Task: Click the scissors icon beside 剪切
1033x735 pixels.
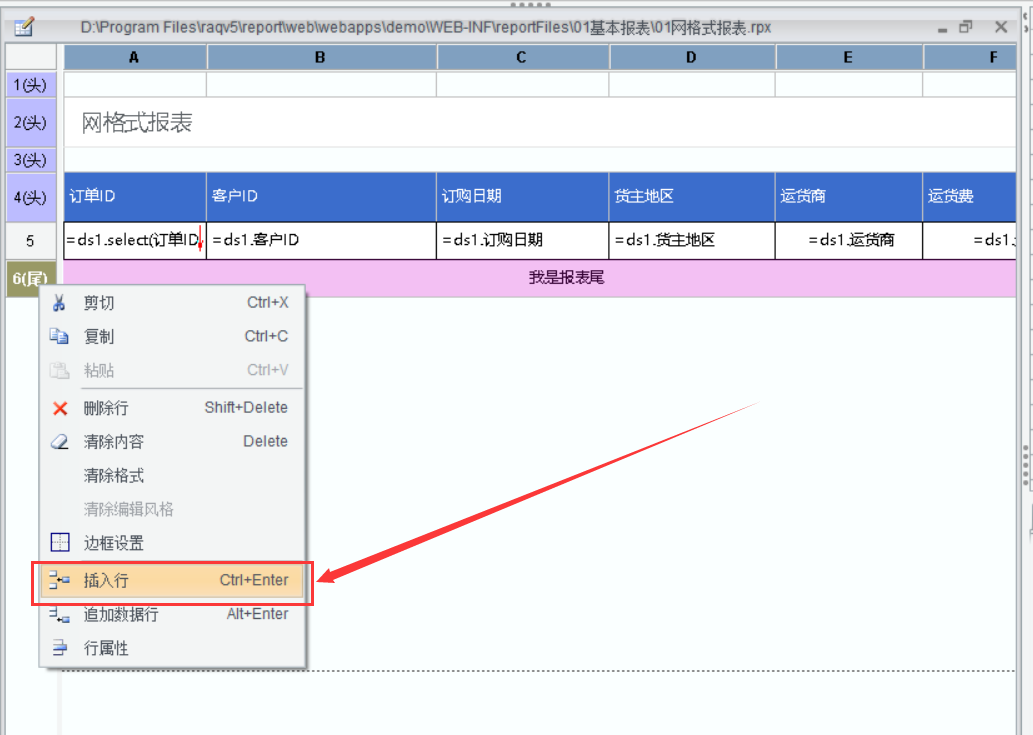Action: click(60, 303)
